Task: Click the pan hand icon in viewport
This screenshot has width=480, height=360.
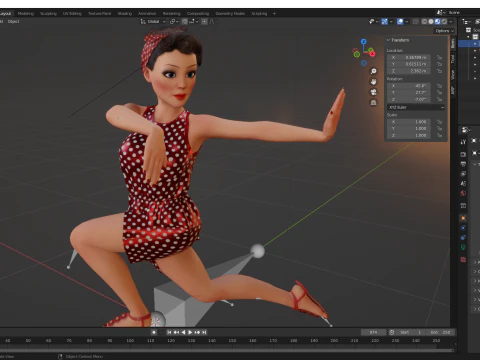Action: click(374, 82)
